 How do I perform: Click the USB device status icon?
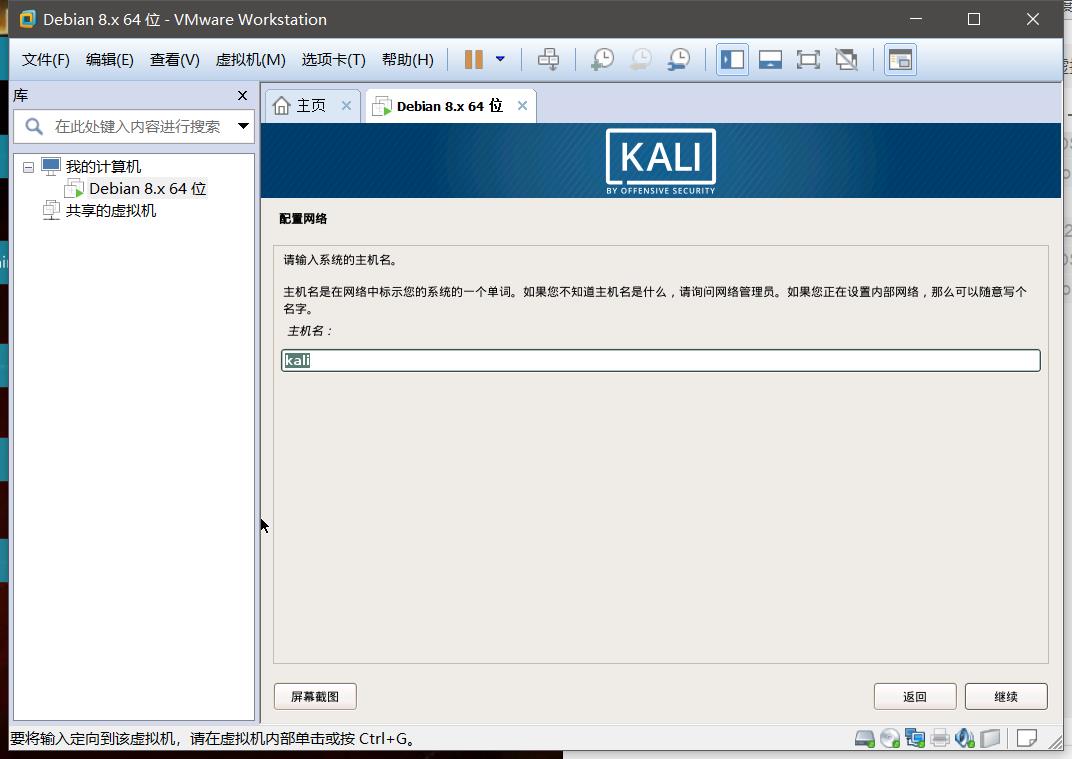point(990,738)
